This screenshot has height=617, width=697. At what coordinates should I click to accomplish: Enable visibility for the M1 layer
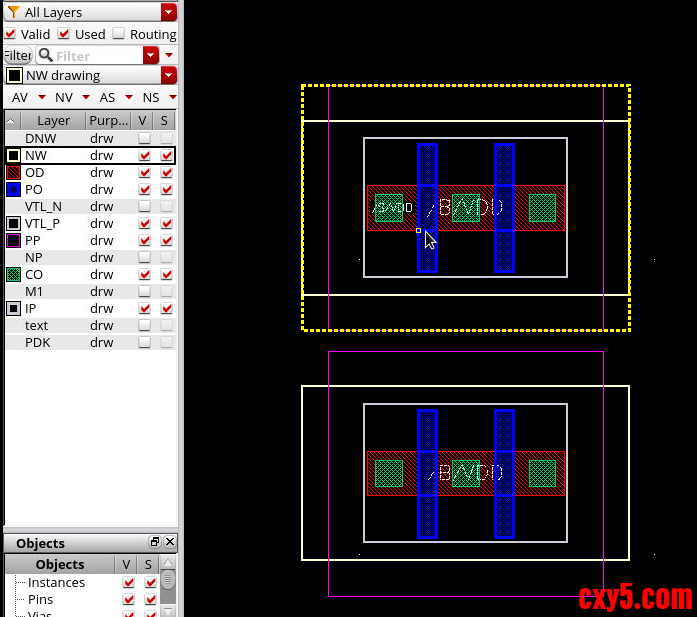144,291
